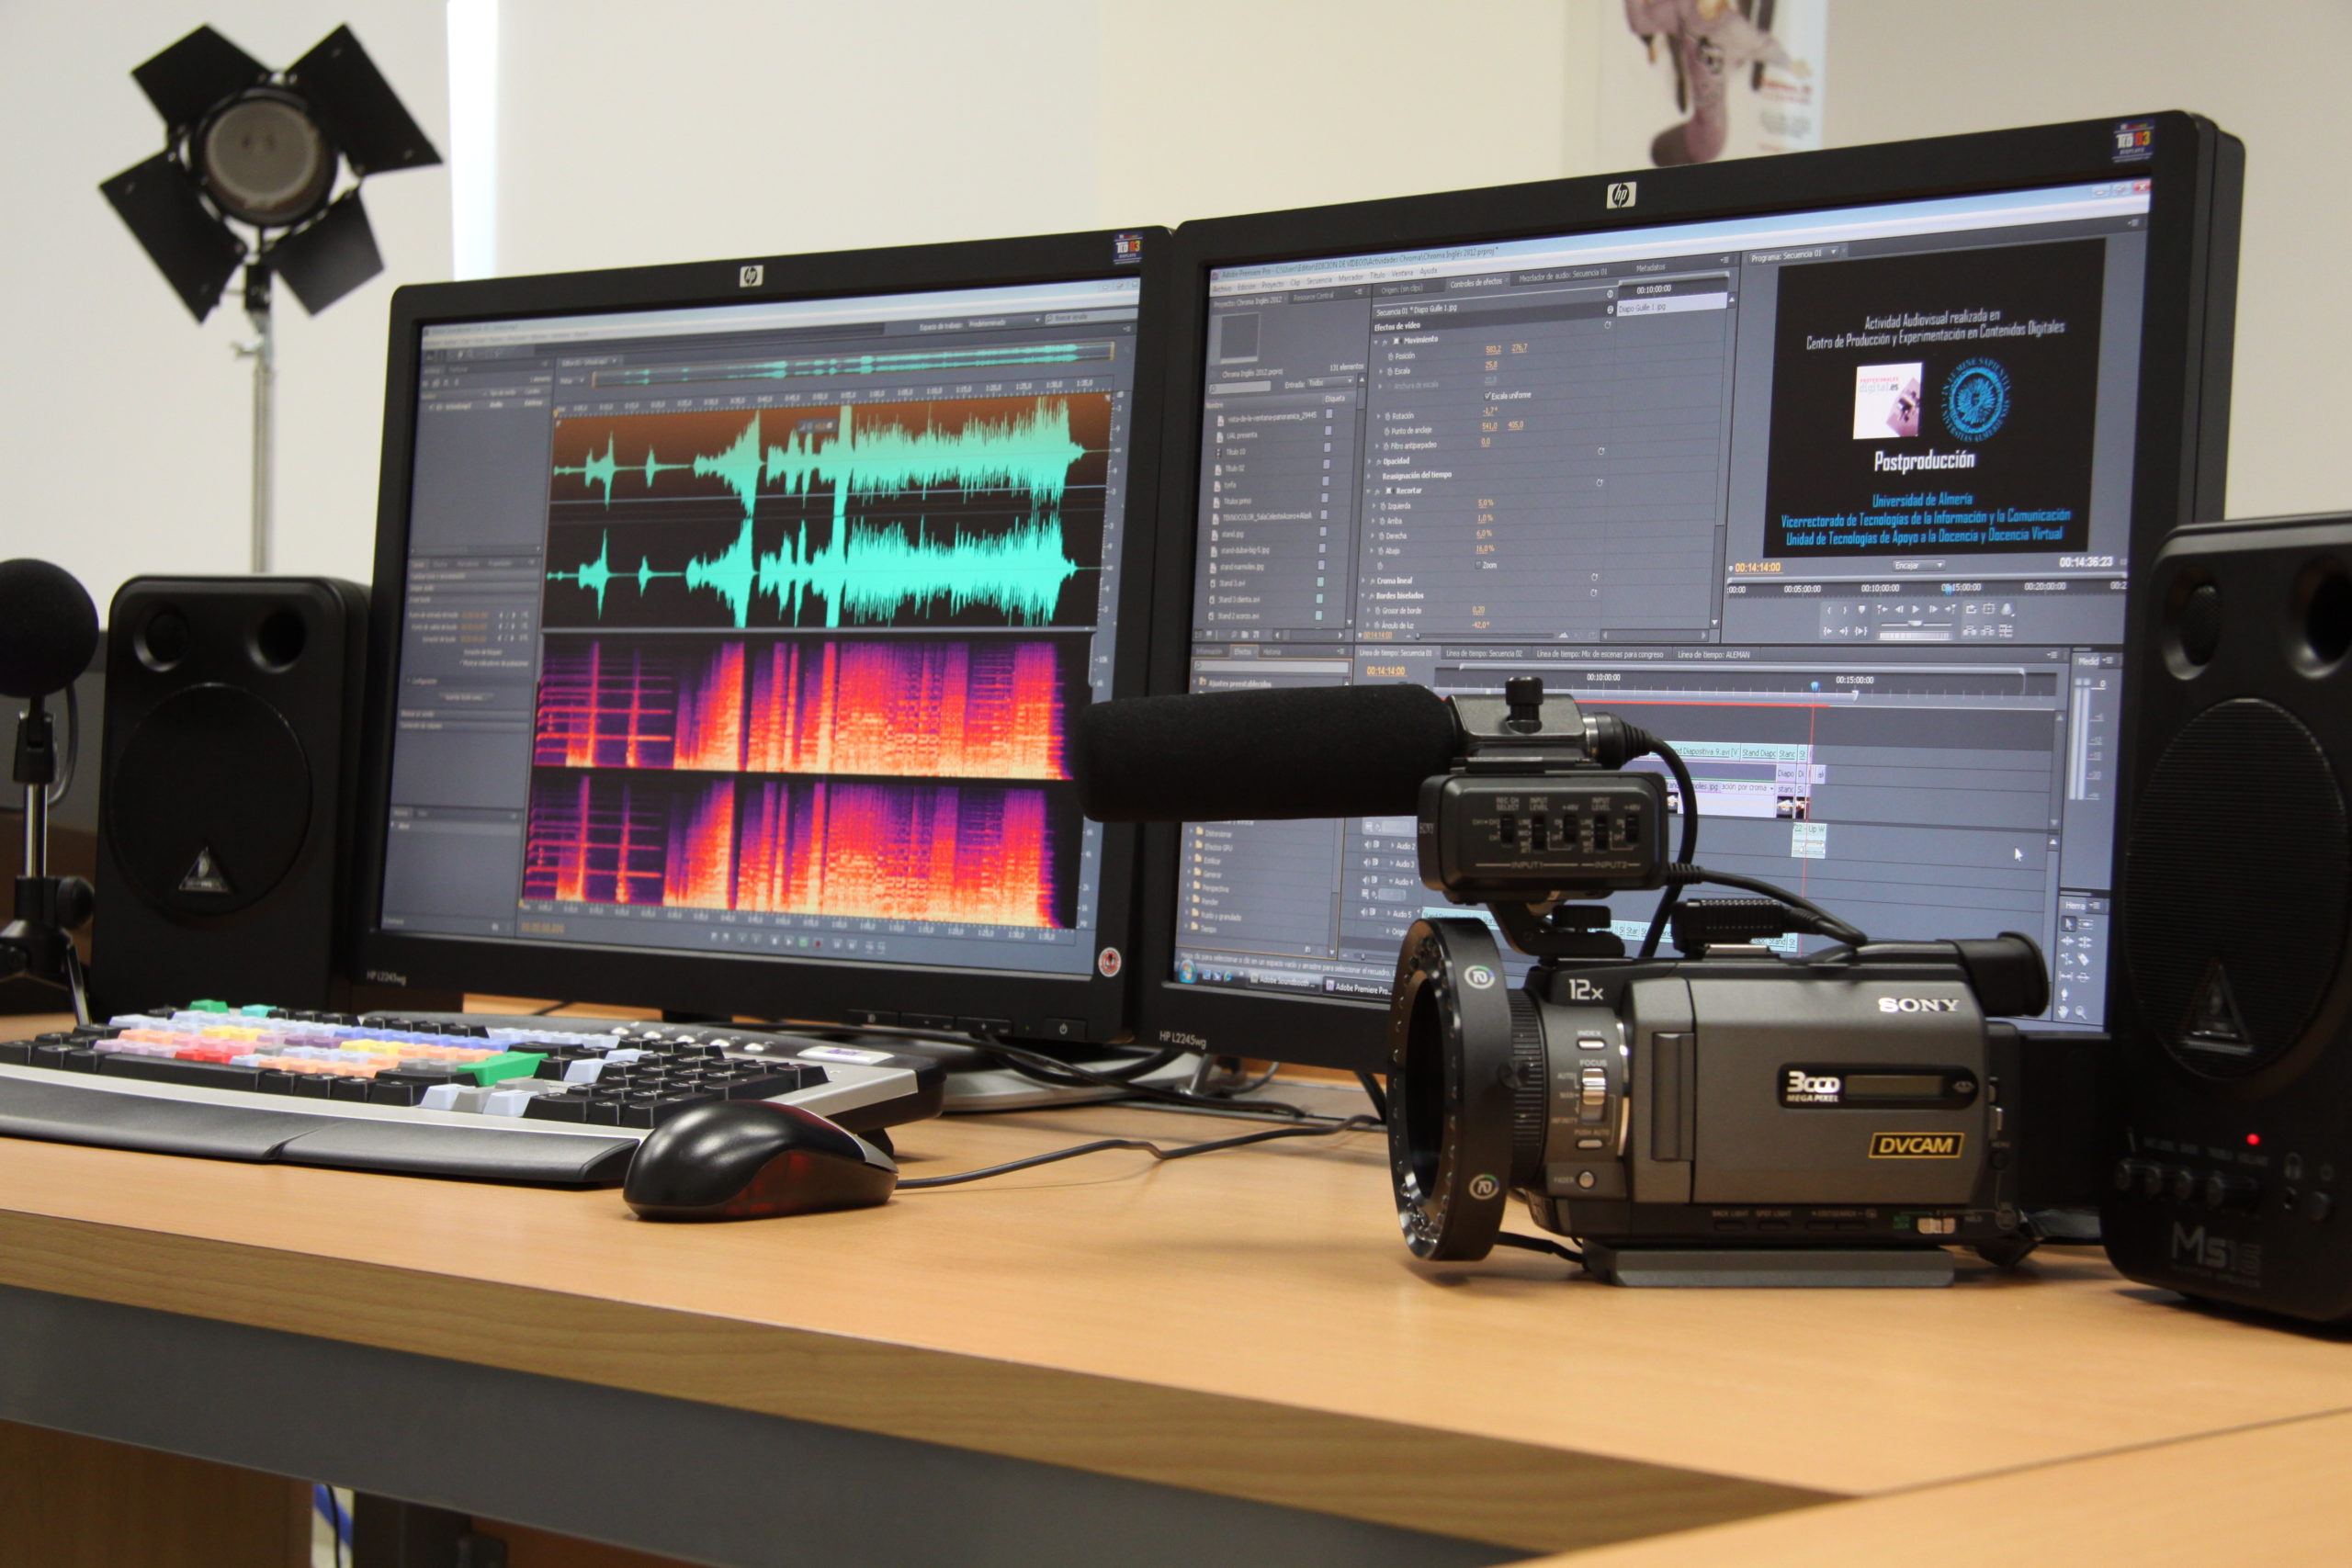2352x1568 pixels.
Task: Open the Secuencia menu in the menu bar
Action: 1322,283
